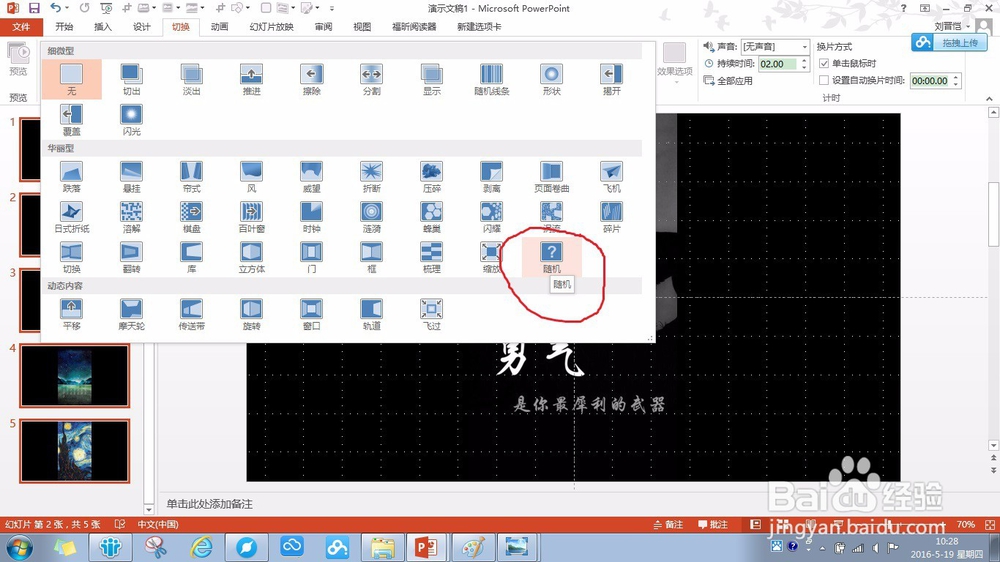Screen dimensions: 1000x562
Task: Increase auto-advance time stepper up
Action: point(955,77)
